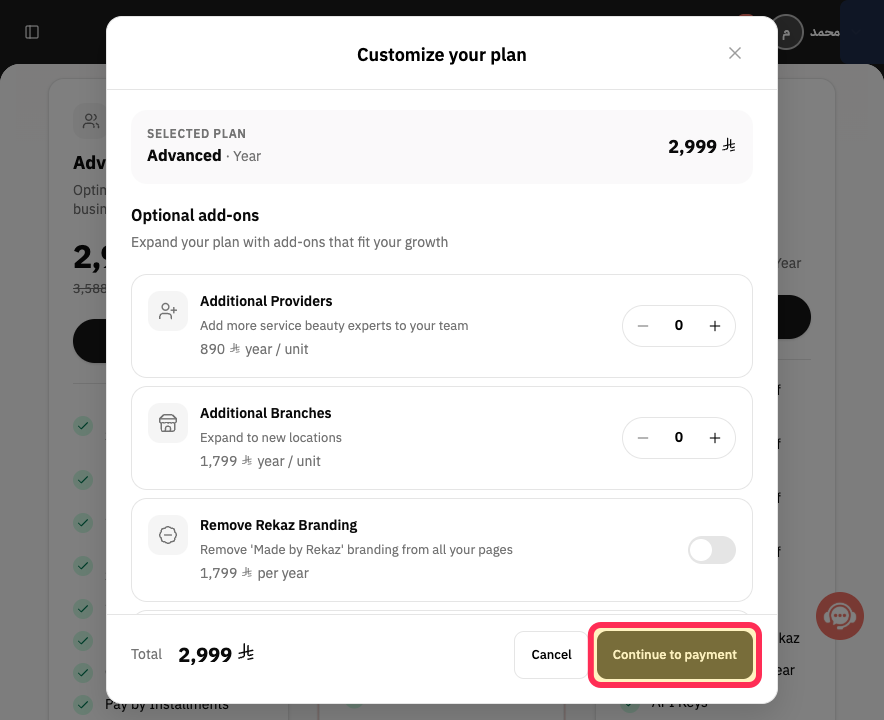The image size is (884, 720).
Task: Open the support chat bubble
Action: point(839,616)
